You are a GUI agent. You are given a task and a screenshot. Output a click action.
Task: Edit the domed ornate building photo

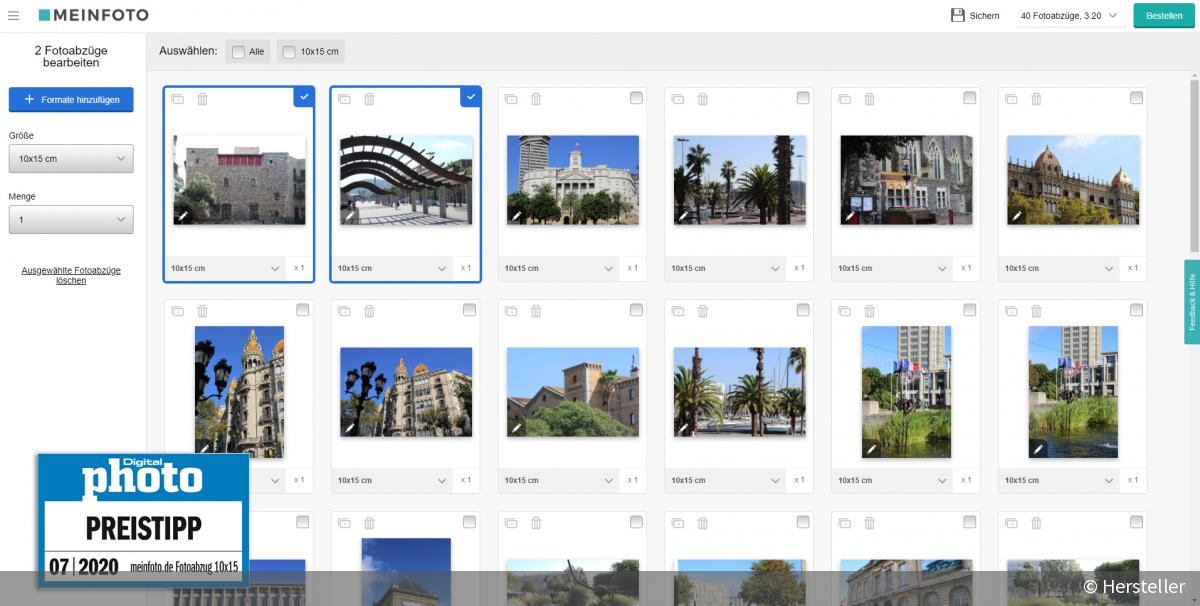tap(1018, 215)
